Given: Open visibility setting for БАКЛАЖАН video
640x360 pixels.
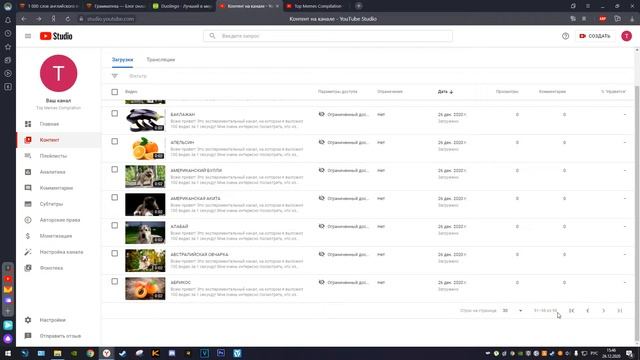Looking at the screenshot, I should (343, 115).
